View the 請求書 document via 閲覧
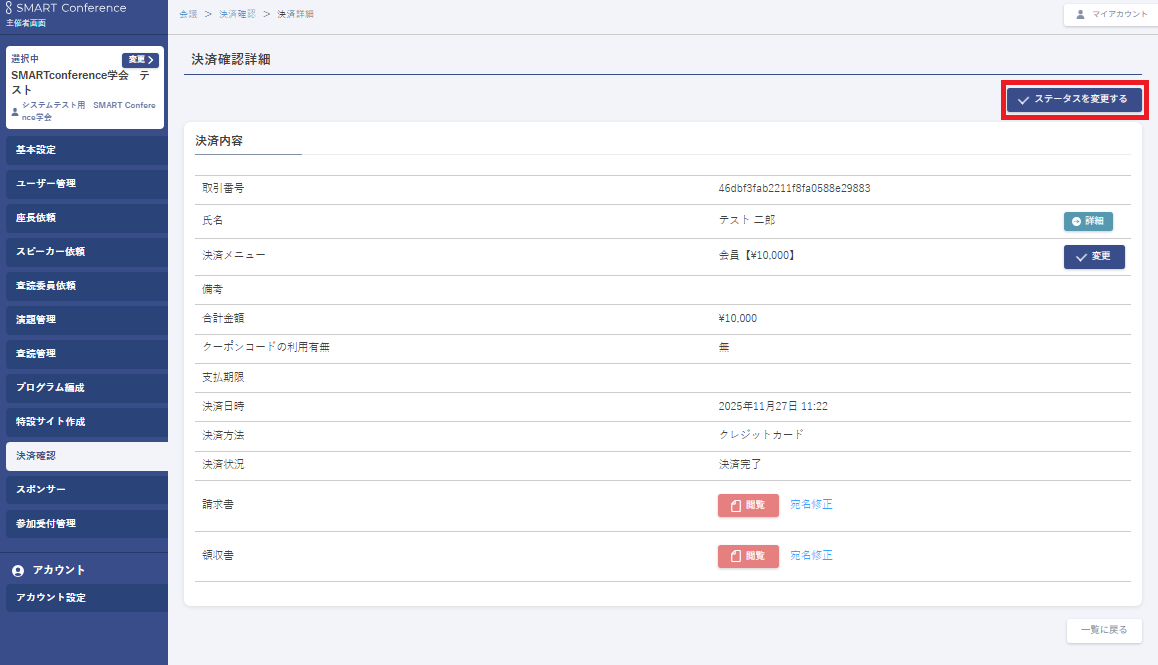1158x665 pixels. (748, 505)
